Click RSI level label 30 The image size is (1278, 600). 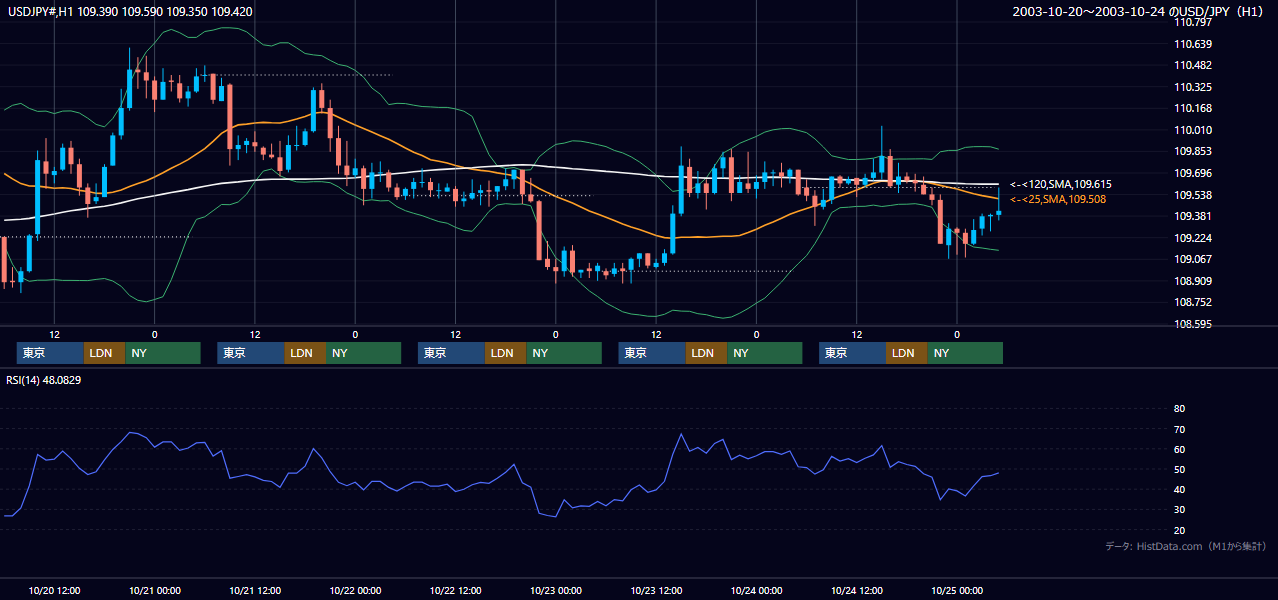click(x=1179, y=510)
